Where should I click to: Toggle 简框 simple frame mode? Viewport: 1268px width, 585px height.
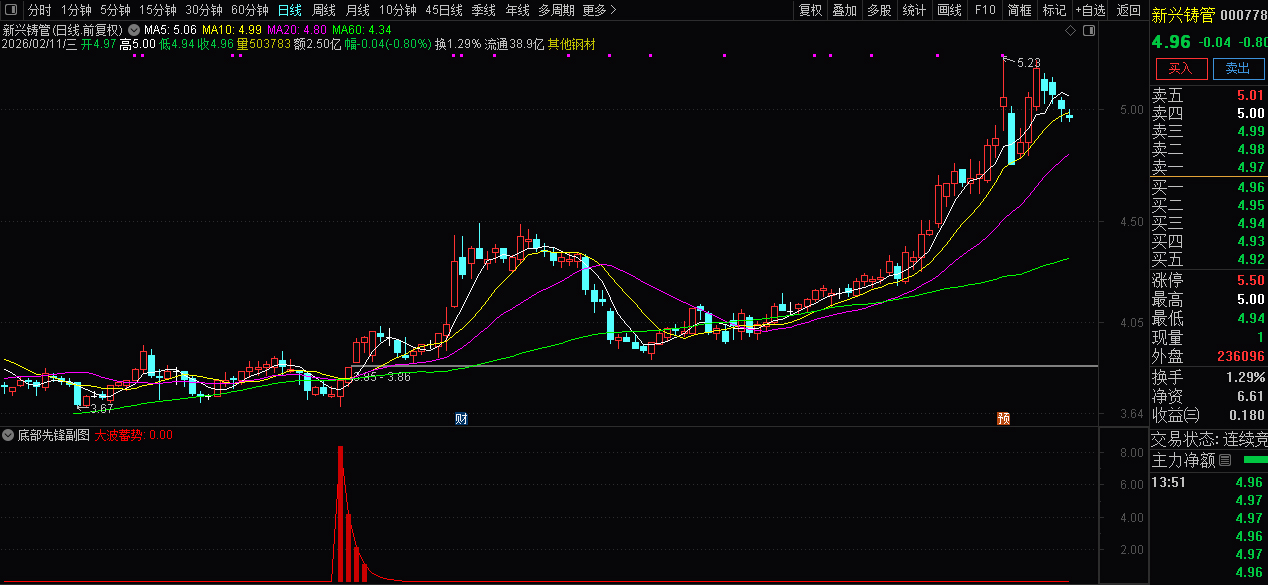point(1019,10)
